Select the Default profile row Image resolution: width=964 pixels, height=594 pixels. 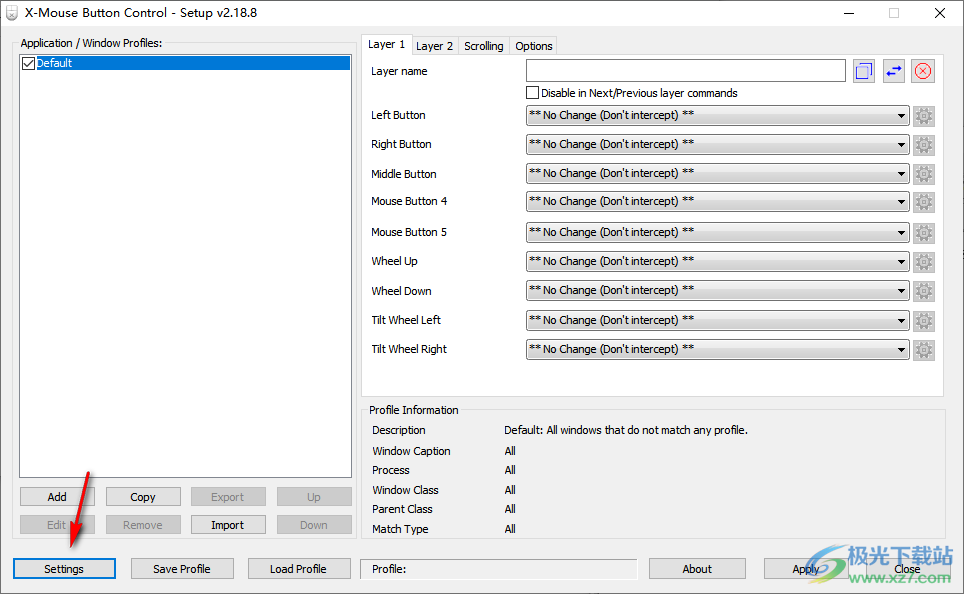pos(186,63)
